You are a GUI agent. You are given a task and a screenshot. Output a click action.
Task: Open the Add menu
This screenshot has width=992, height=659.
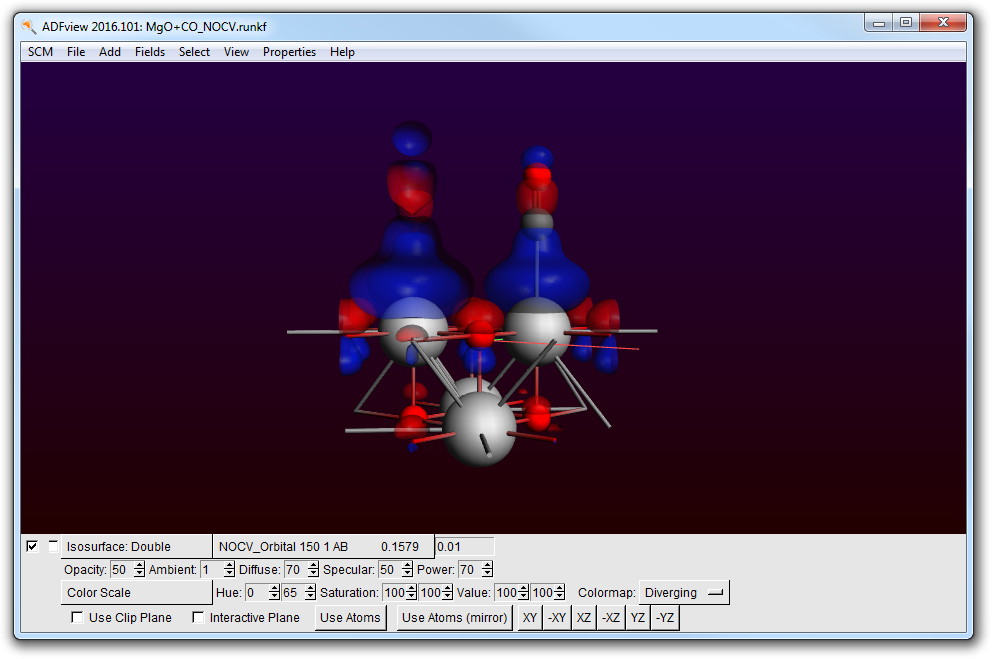pos(109,52)
